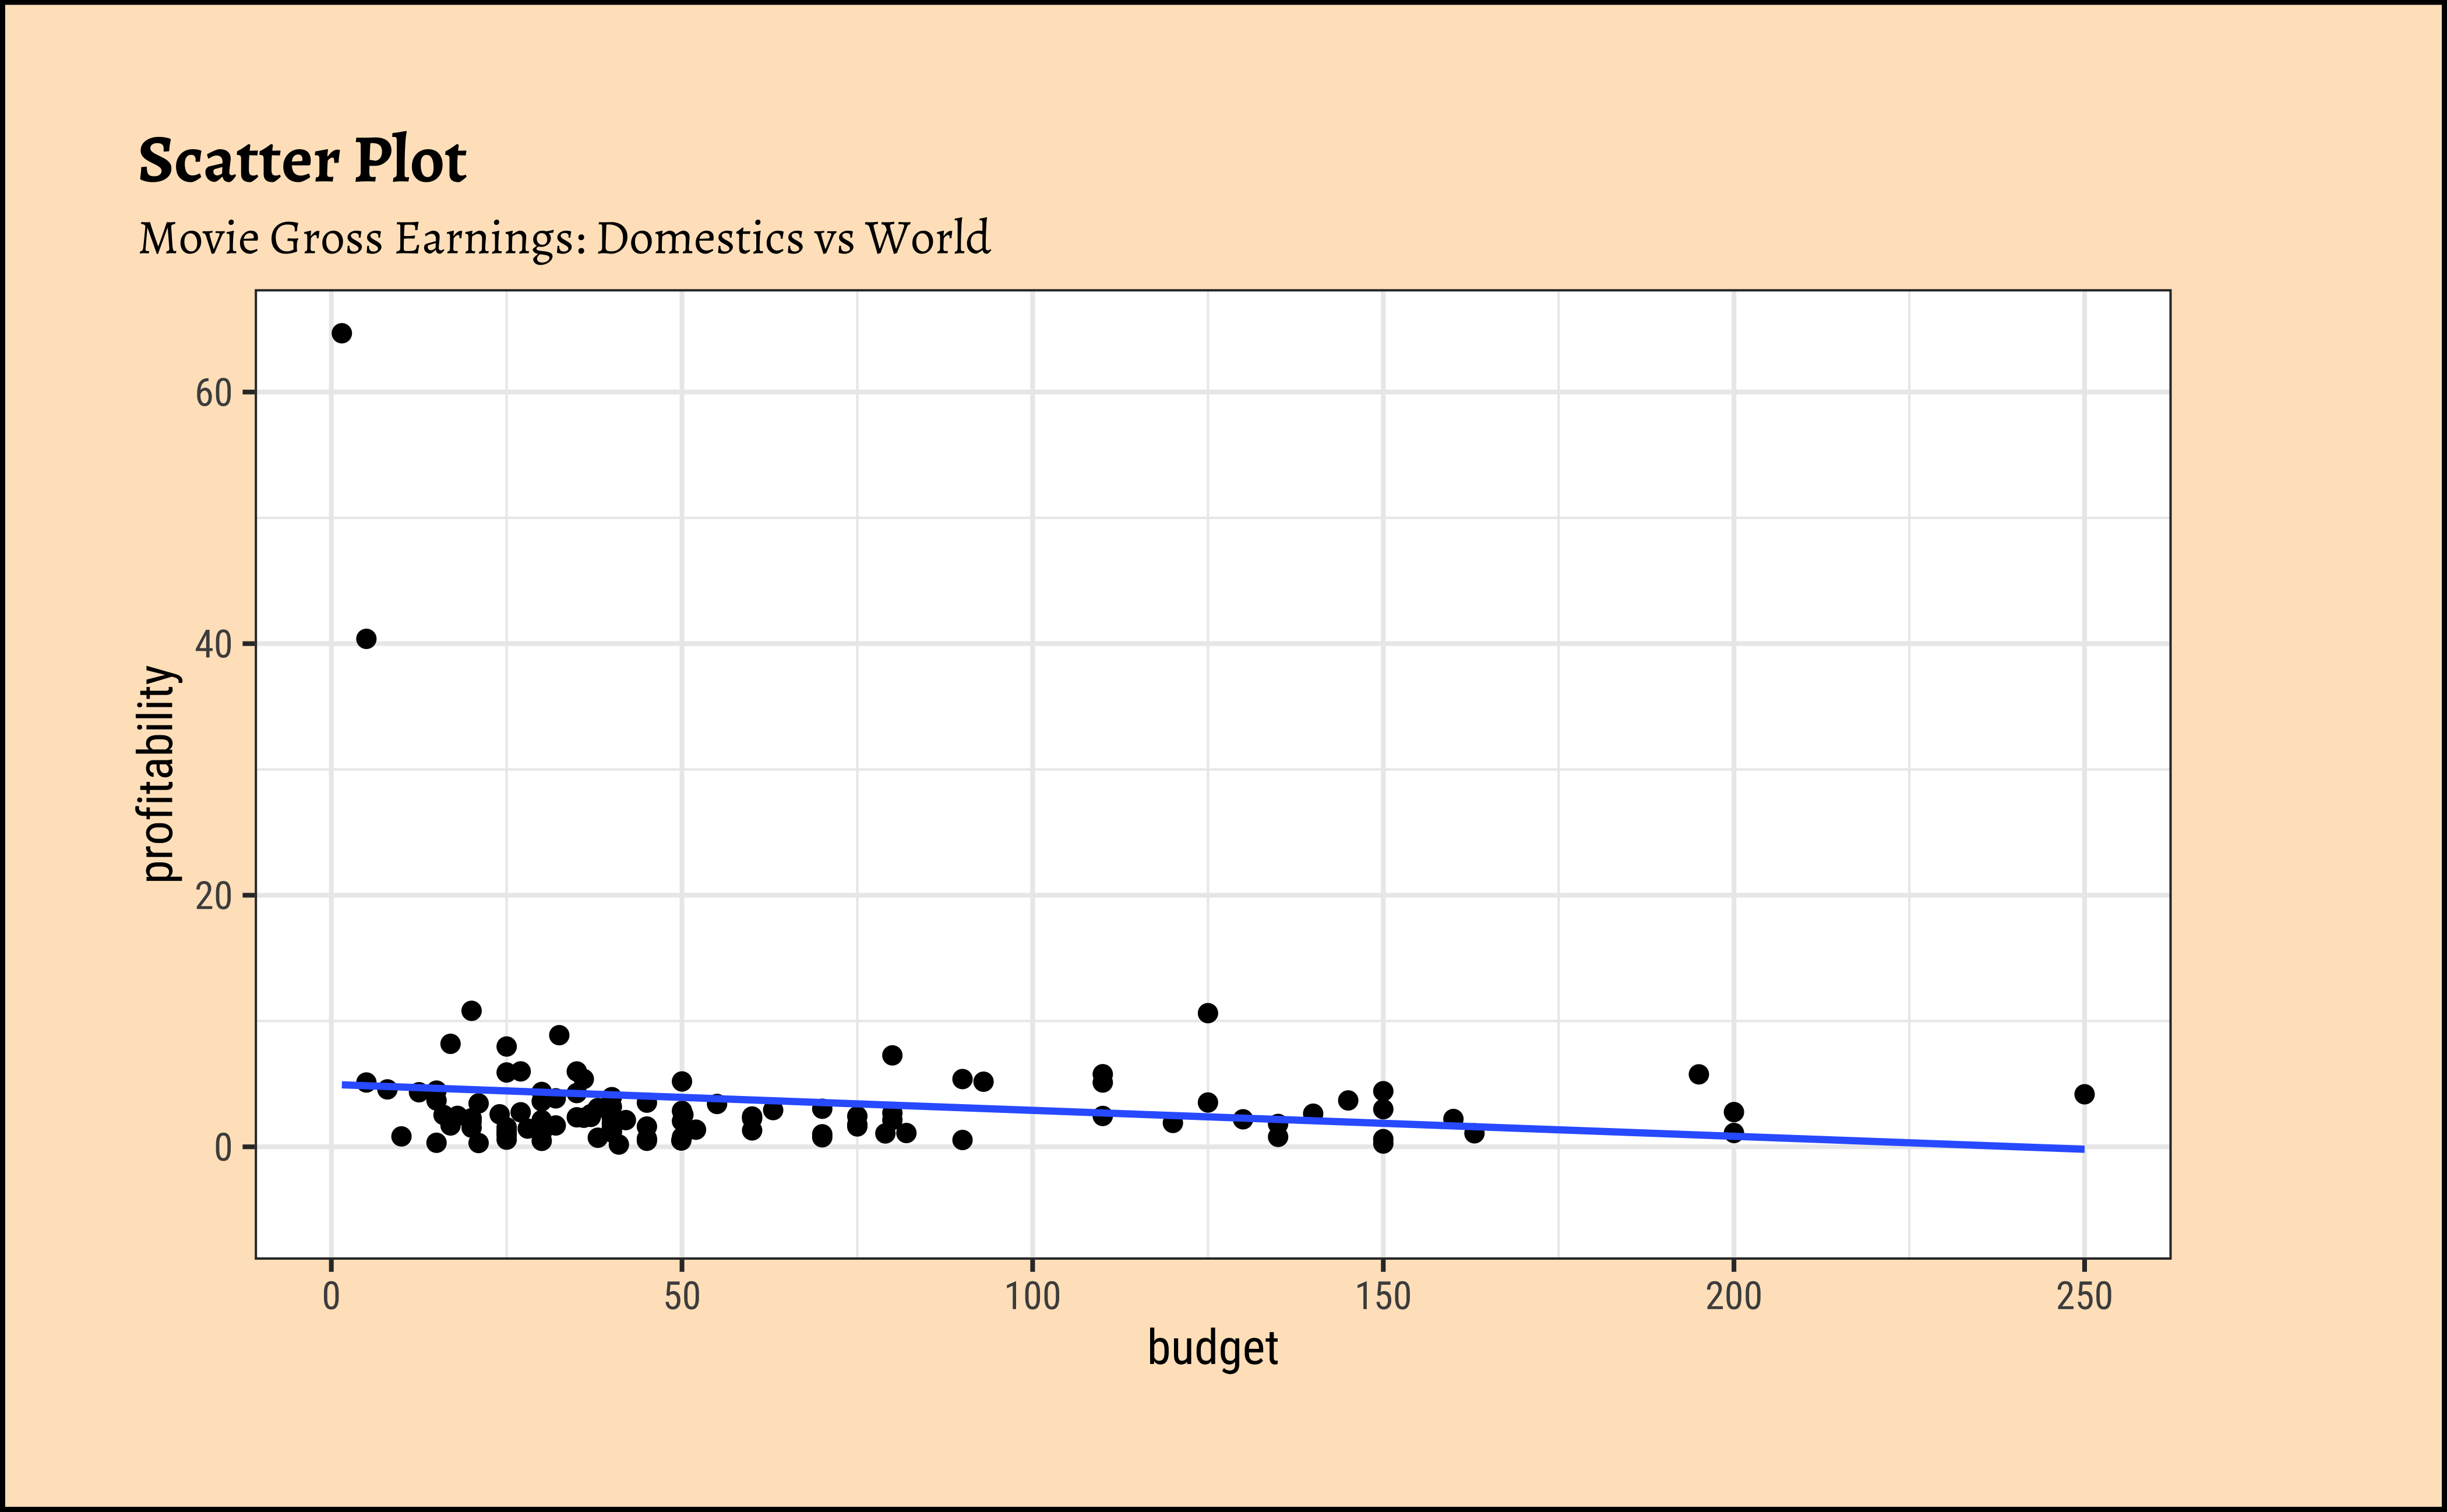
Task: Click the y-axis tick label 20
Action: 213,896
